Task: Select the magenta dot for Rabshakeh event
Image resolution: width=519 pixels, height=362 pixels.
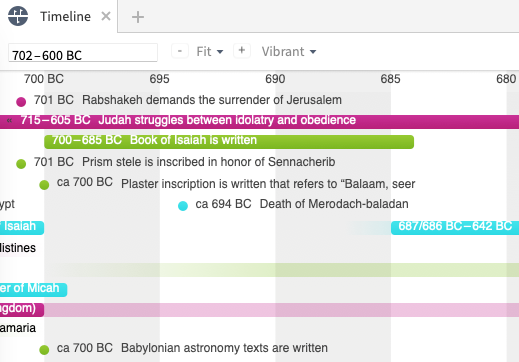Action: pyautogui.click(x=21, y=101)
